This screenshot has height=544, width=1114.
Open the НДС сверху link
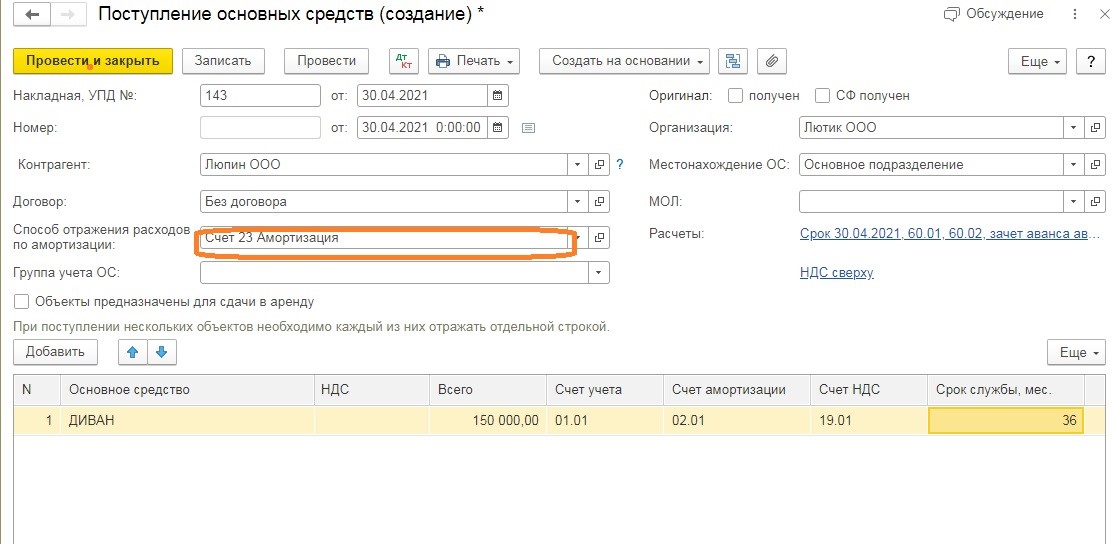pos(836,273)
